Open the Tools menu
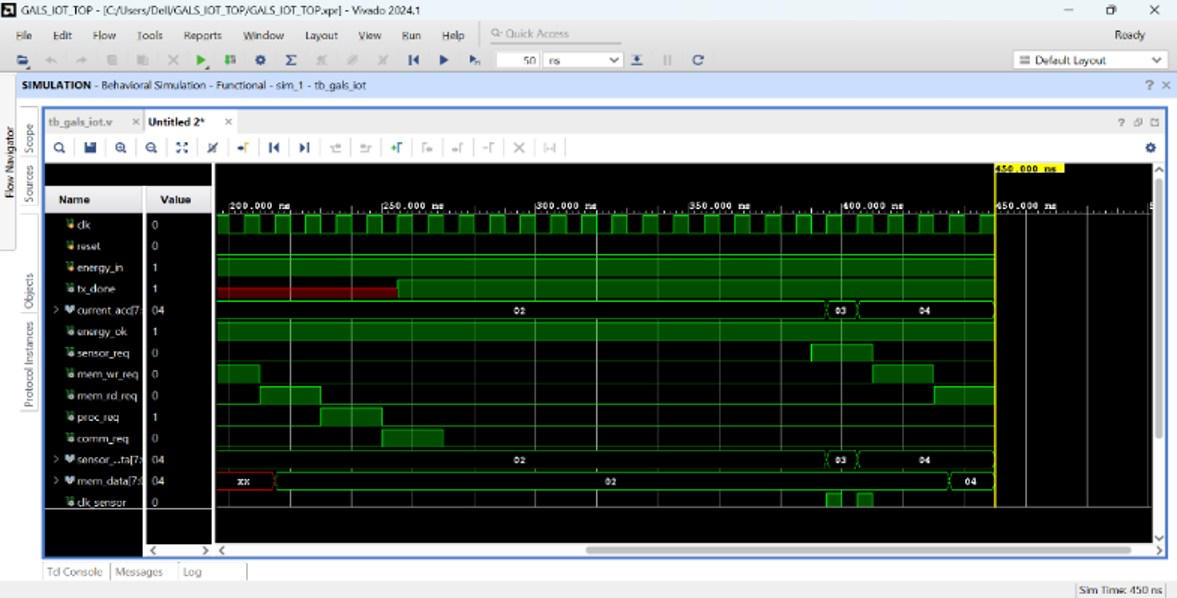Screen dimensions: 1177x598 pyautogui.click(x=149, y=35)
